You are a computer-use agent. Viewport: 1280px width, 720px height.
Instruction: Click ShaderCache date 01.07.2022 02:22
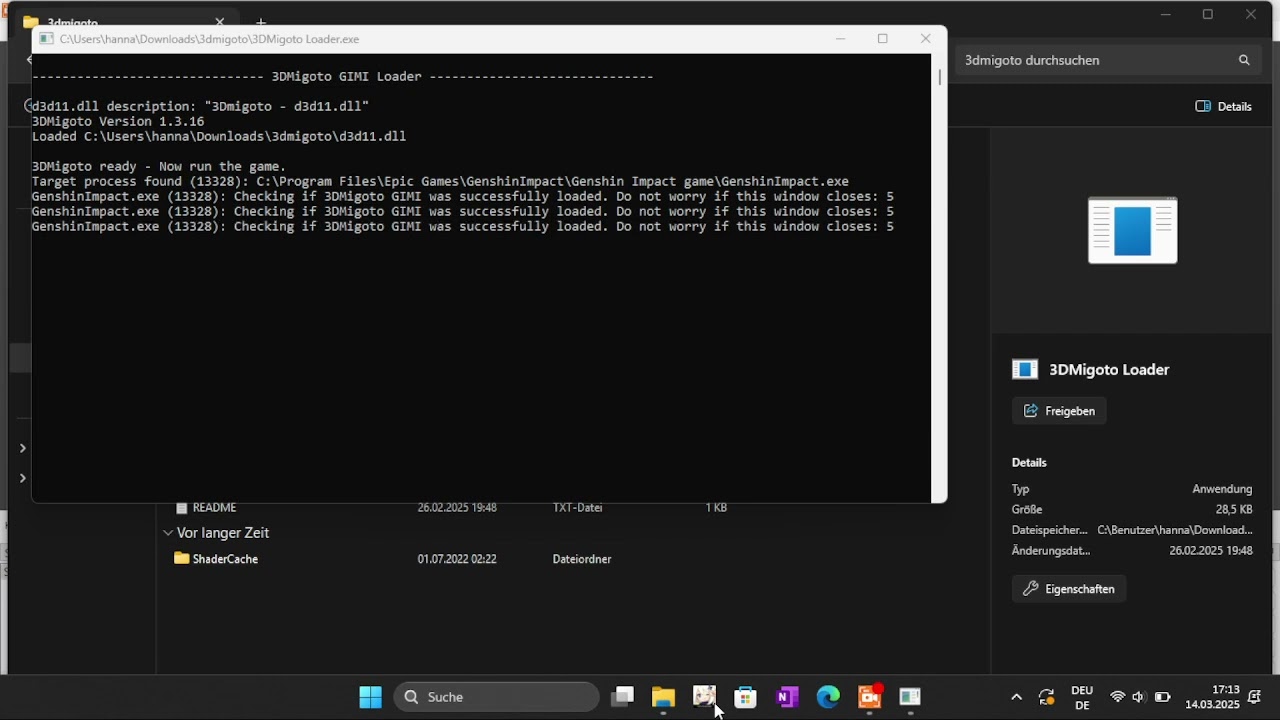tap(457, 559)
